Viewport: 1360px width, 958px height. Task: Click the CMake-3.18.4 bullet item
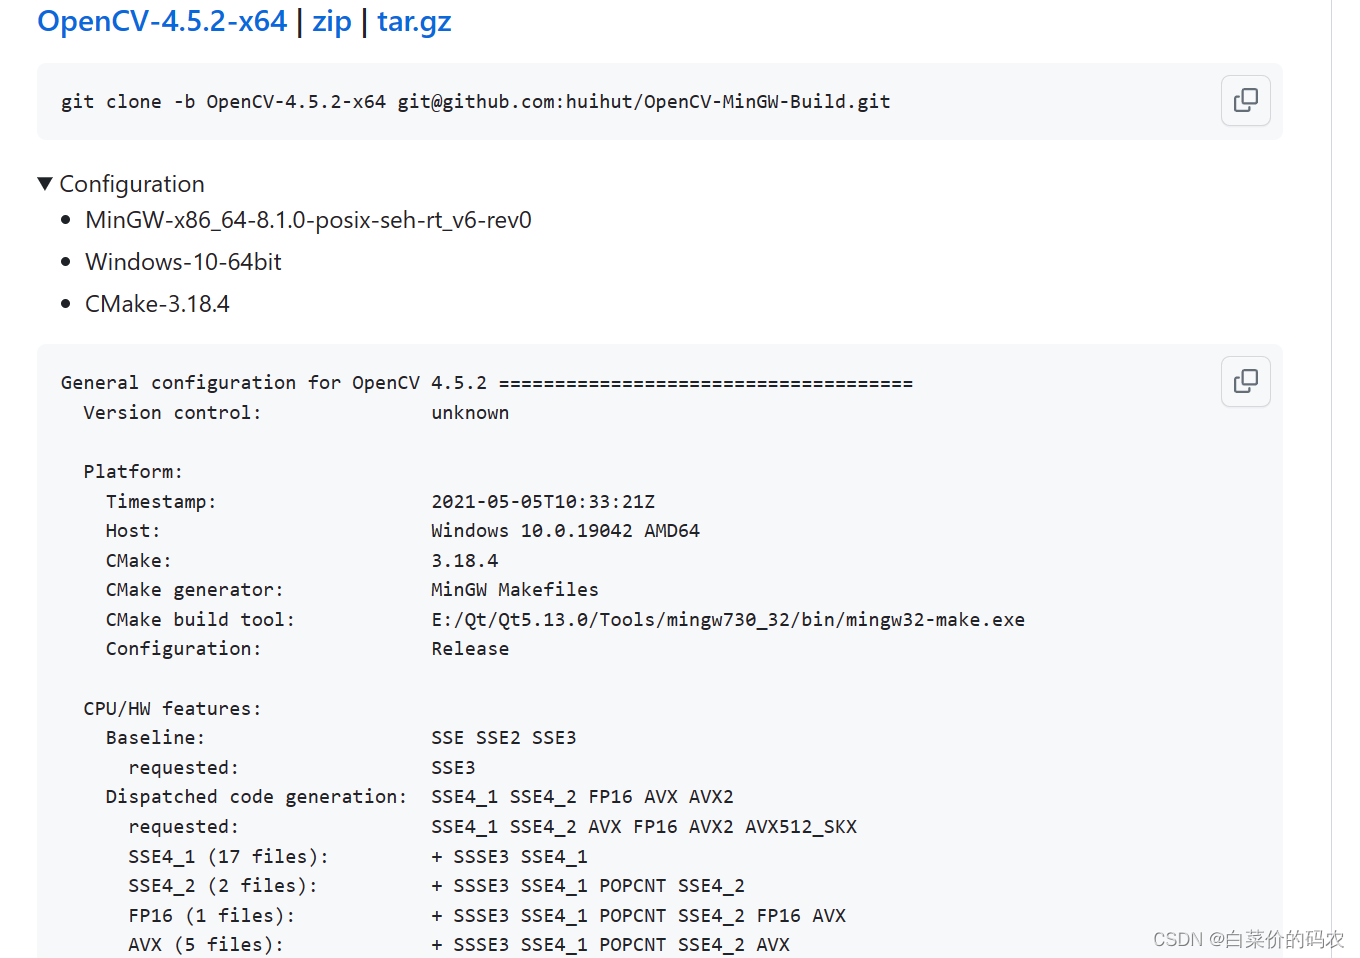point(157,304)
